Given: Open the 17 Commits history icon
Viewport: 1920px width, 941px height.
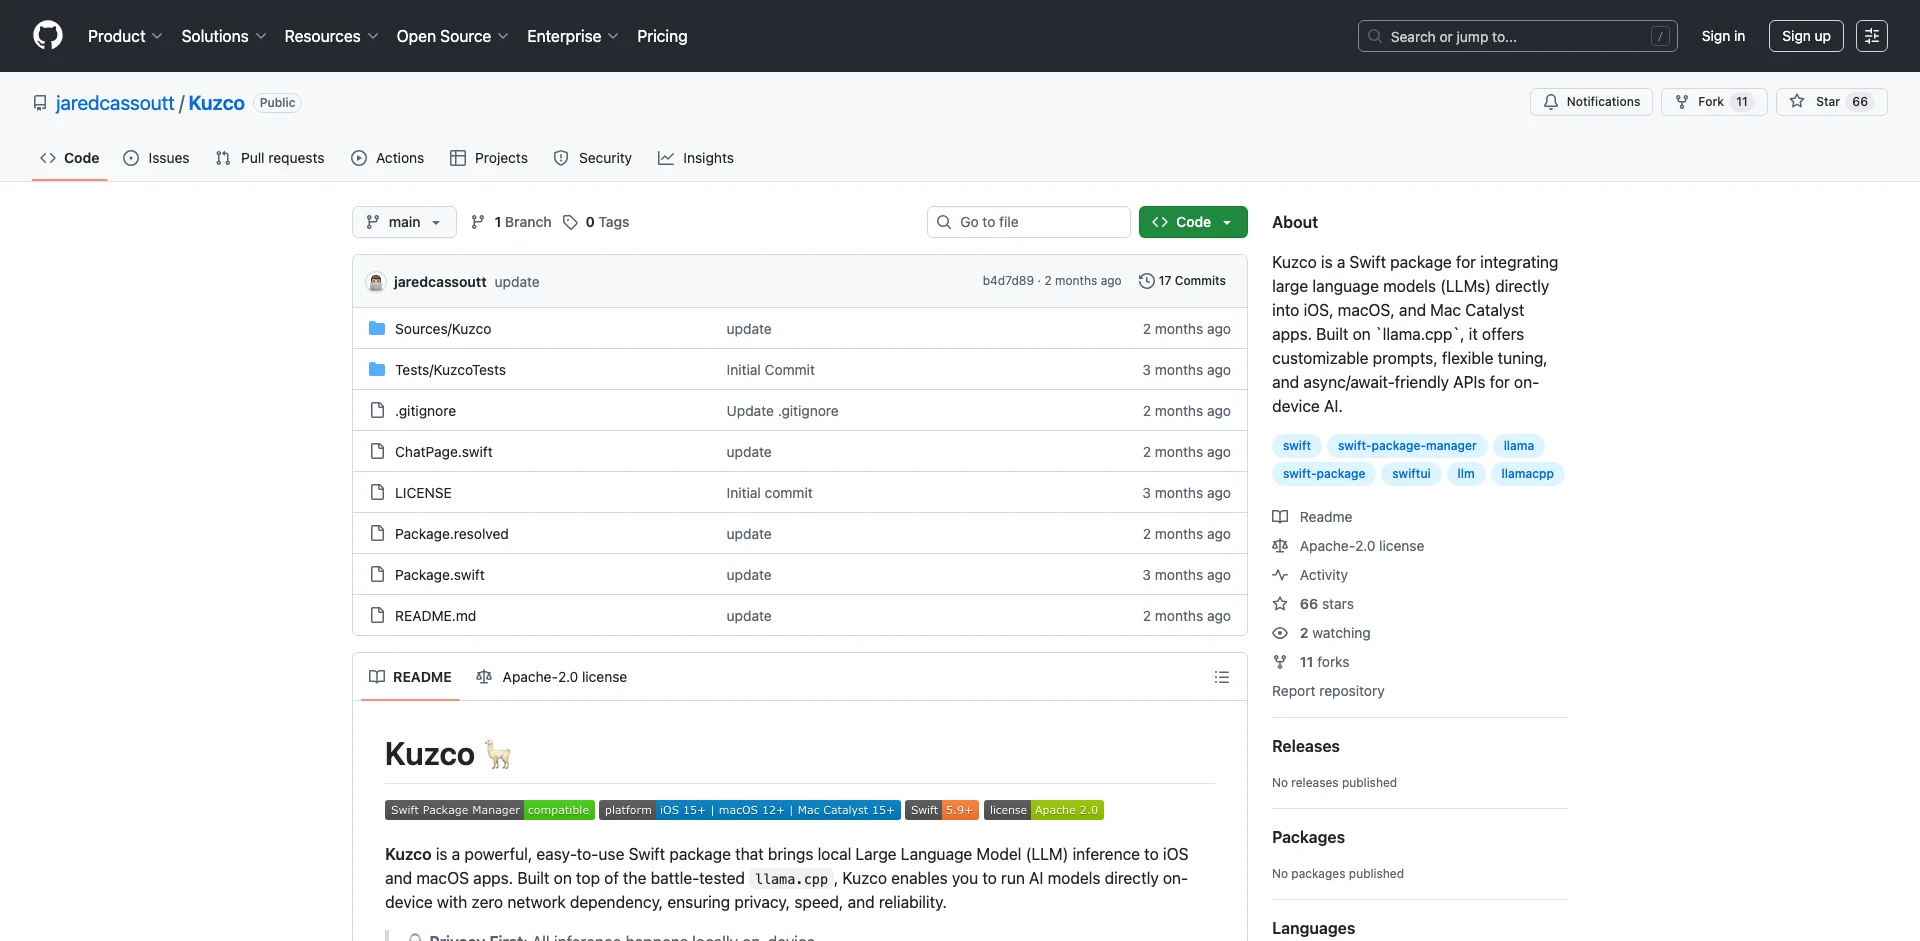Looking at the screenshot, I should 1146,281.
